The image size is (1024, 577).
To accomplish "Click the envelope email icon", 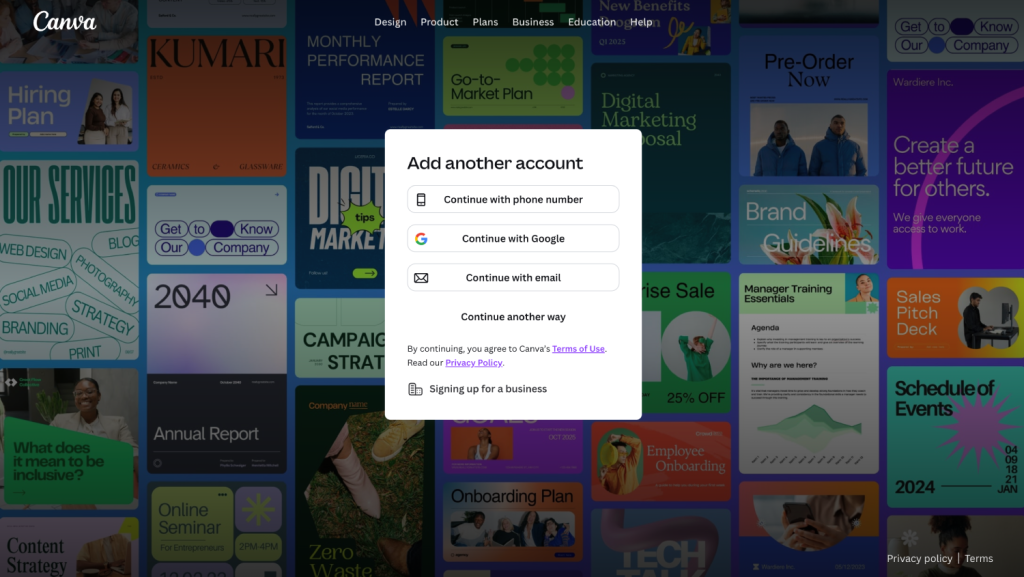I will click(x=421, y=278).
